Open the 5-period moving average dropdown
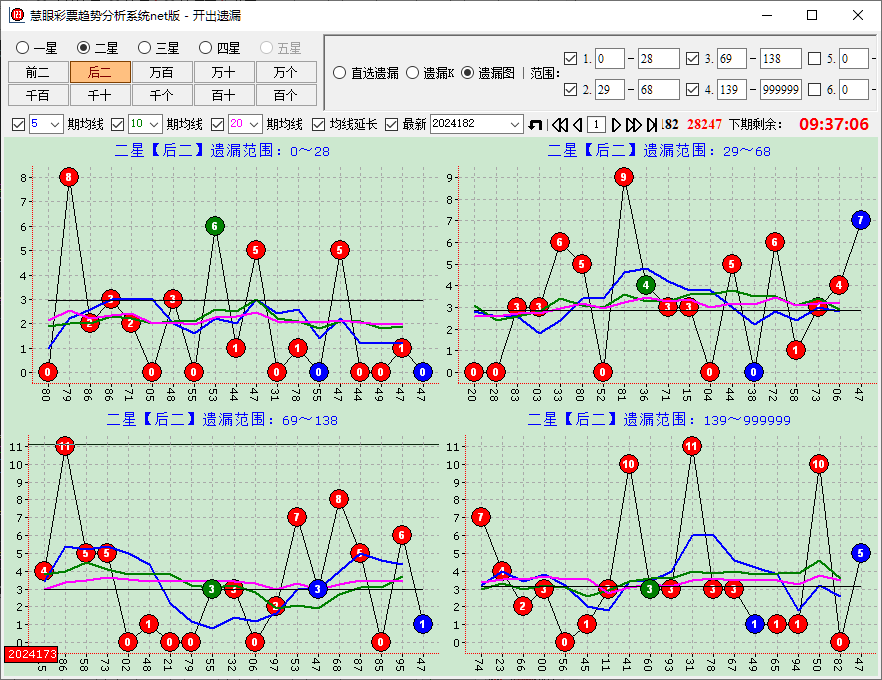The width and height of the screenshot is (882, 680). (x=54, y=124)
